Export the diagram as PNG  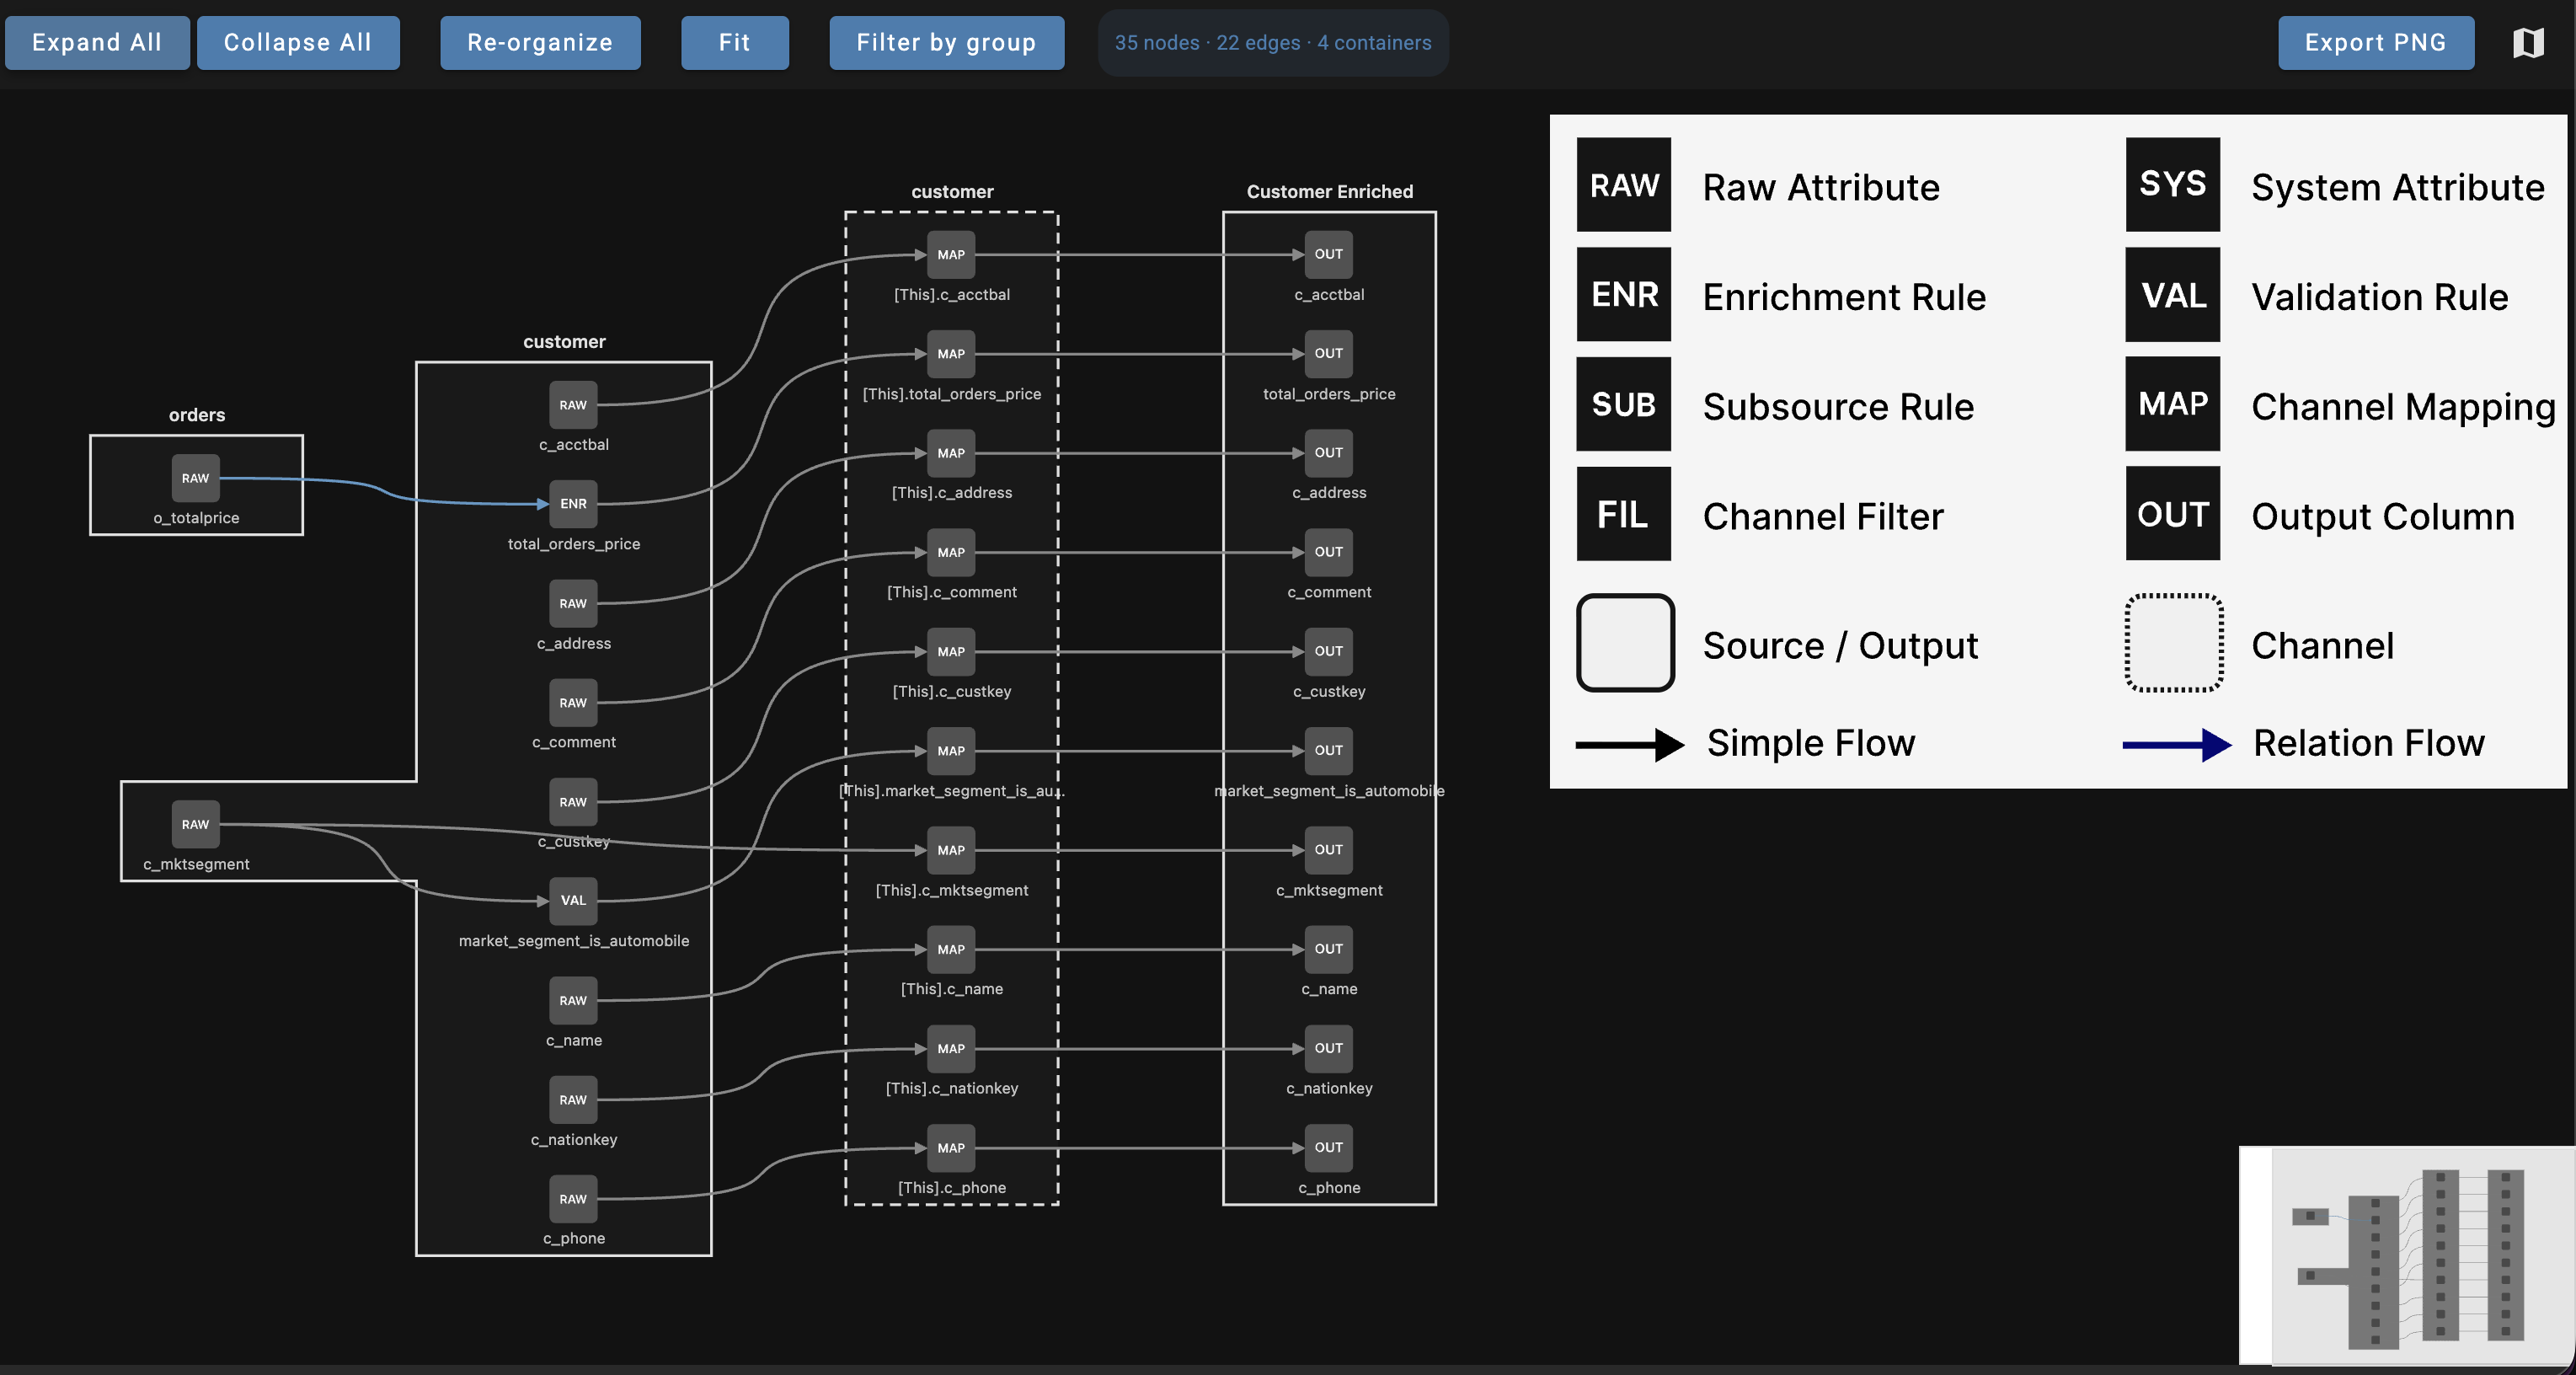click(2376, 42)
